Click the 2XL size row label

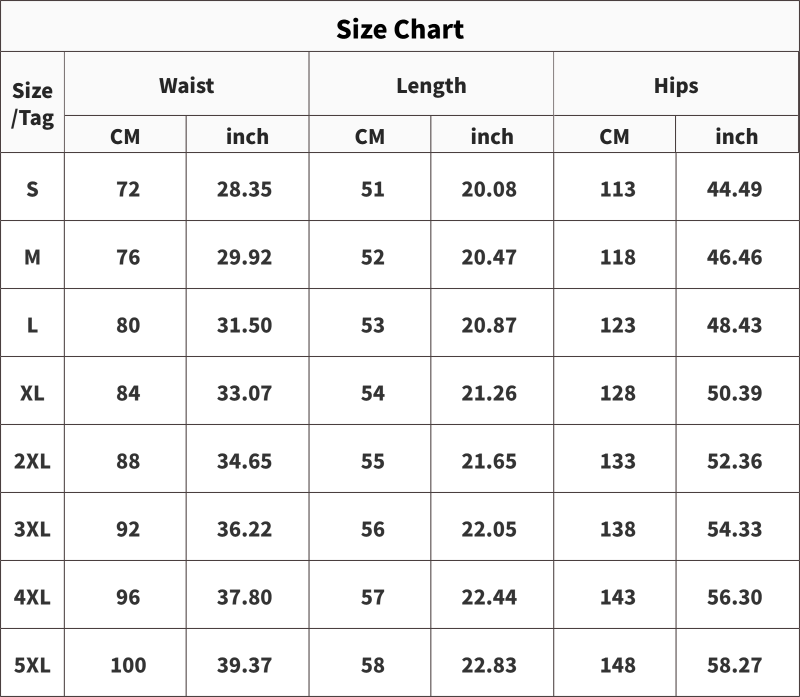click(32, 461)
